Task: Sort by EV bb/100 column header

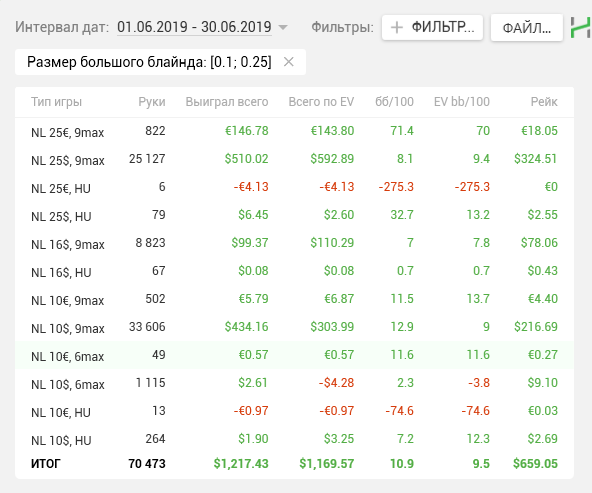Action: 462,102
